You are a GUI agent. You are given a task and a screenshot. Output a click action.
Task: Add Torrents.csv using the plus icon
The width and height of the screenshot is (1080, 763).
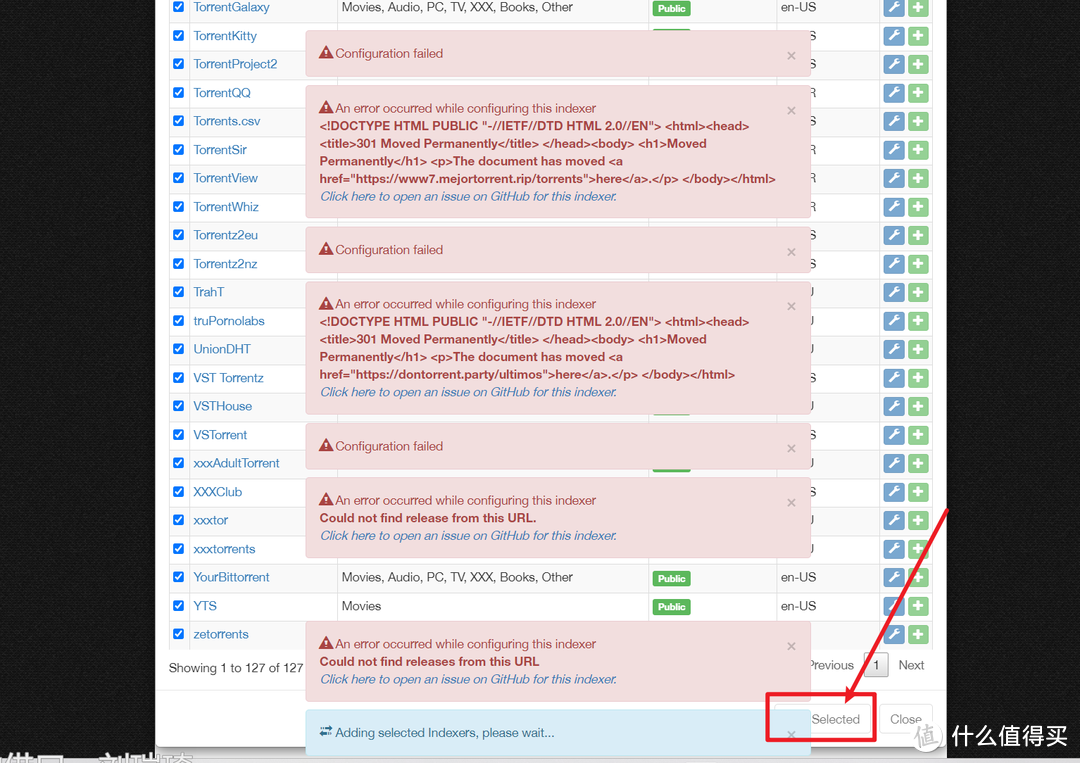pos(917,121)
